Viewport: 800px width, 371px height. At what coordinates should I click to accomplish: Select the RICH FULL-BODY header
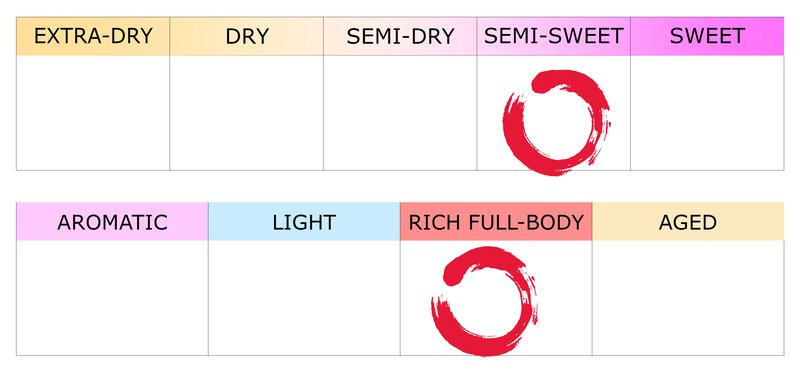click(496, 221)
